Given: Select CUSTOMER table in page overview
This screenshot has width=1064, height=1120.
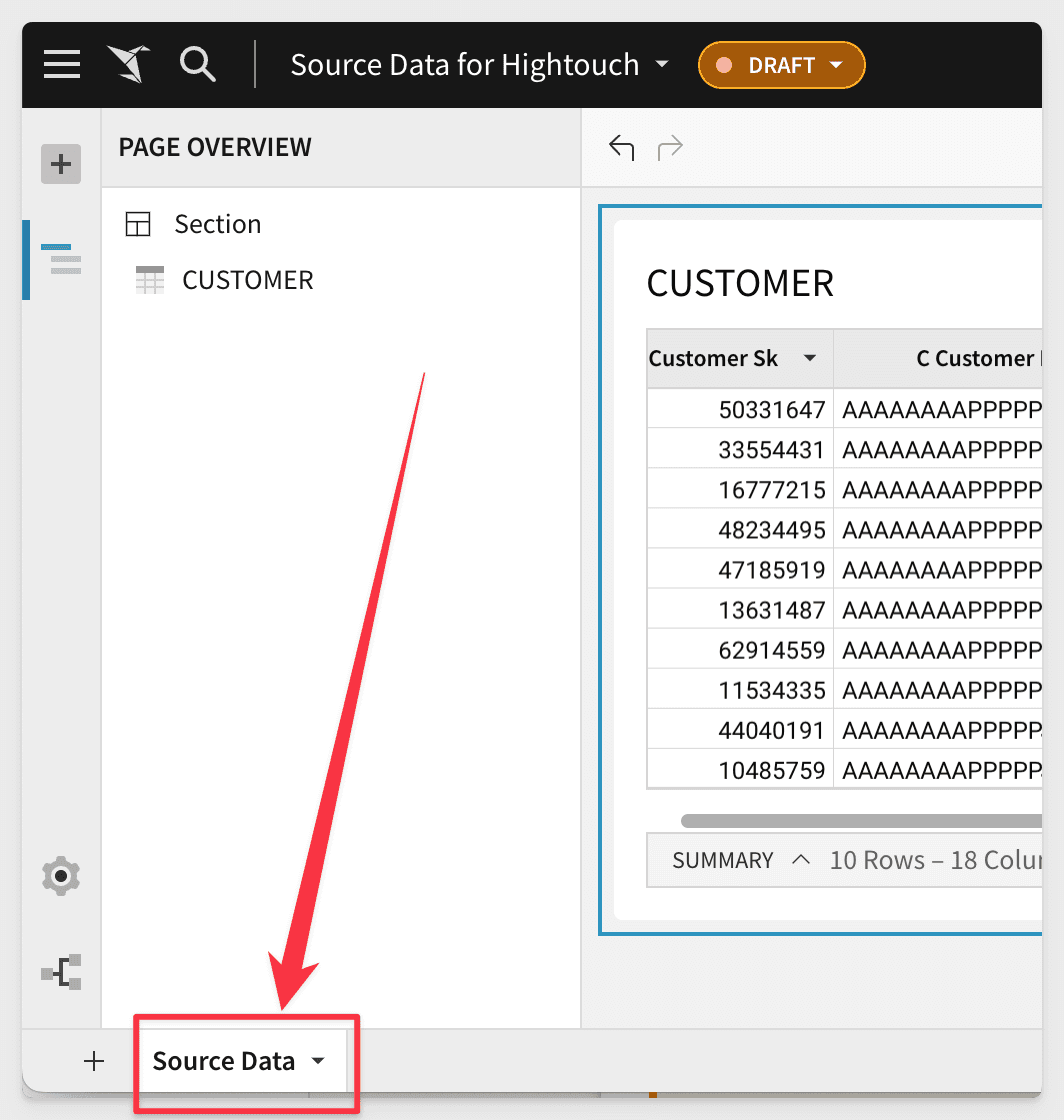Looking at the screenshot, I should tap(247, 280).
